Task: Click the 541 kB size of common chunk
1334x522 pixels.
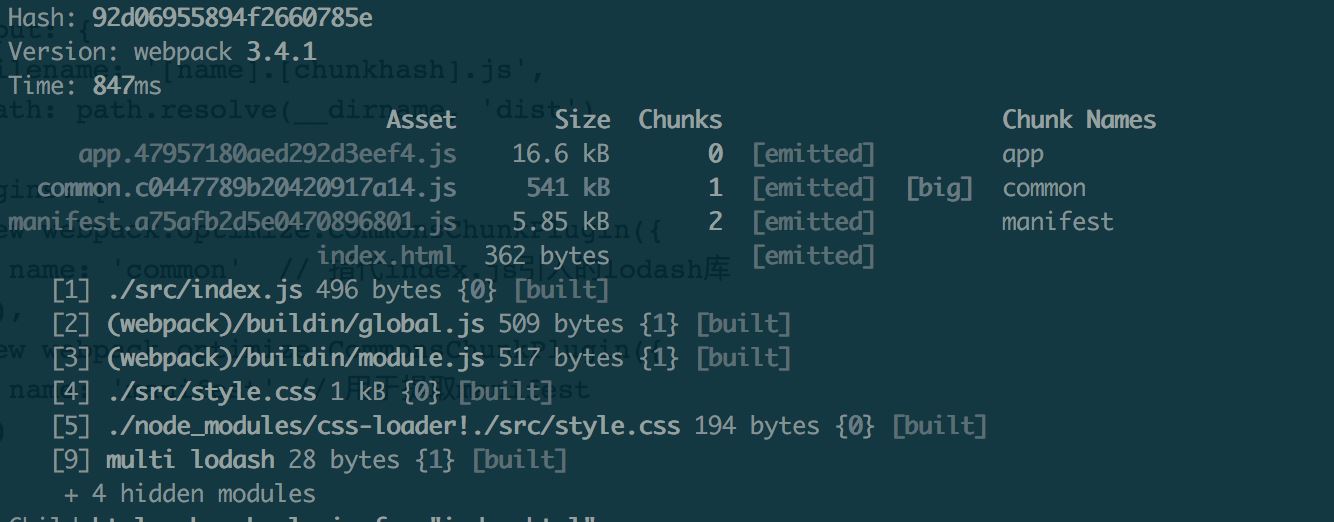Action: (x=568, y=188)
